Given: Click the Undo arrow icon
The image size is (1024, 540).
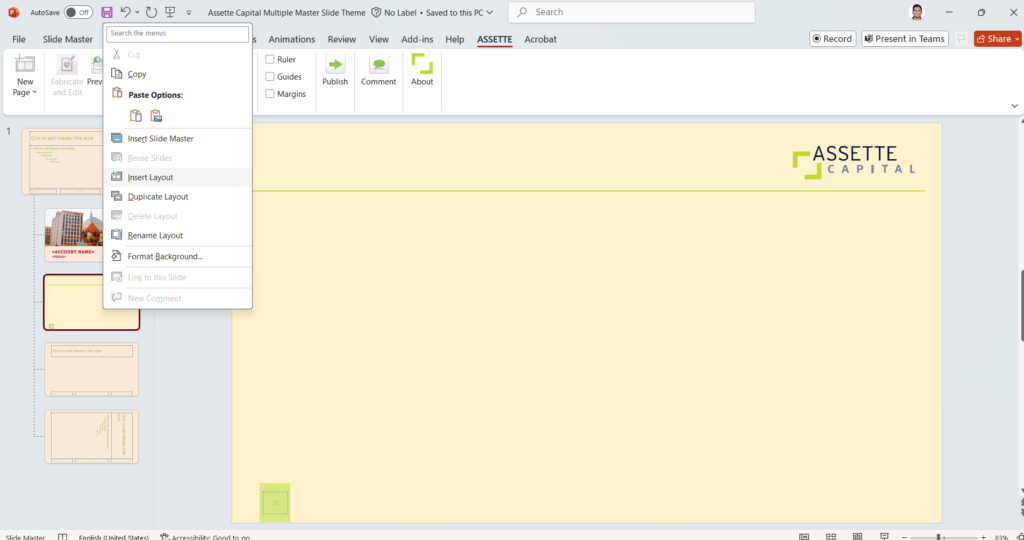Looking at the screenshot, I should click(x=125, y=12).
